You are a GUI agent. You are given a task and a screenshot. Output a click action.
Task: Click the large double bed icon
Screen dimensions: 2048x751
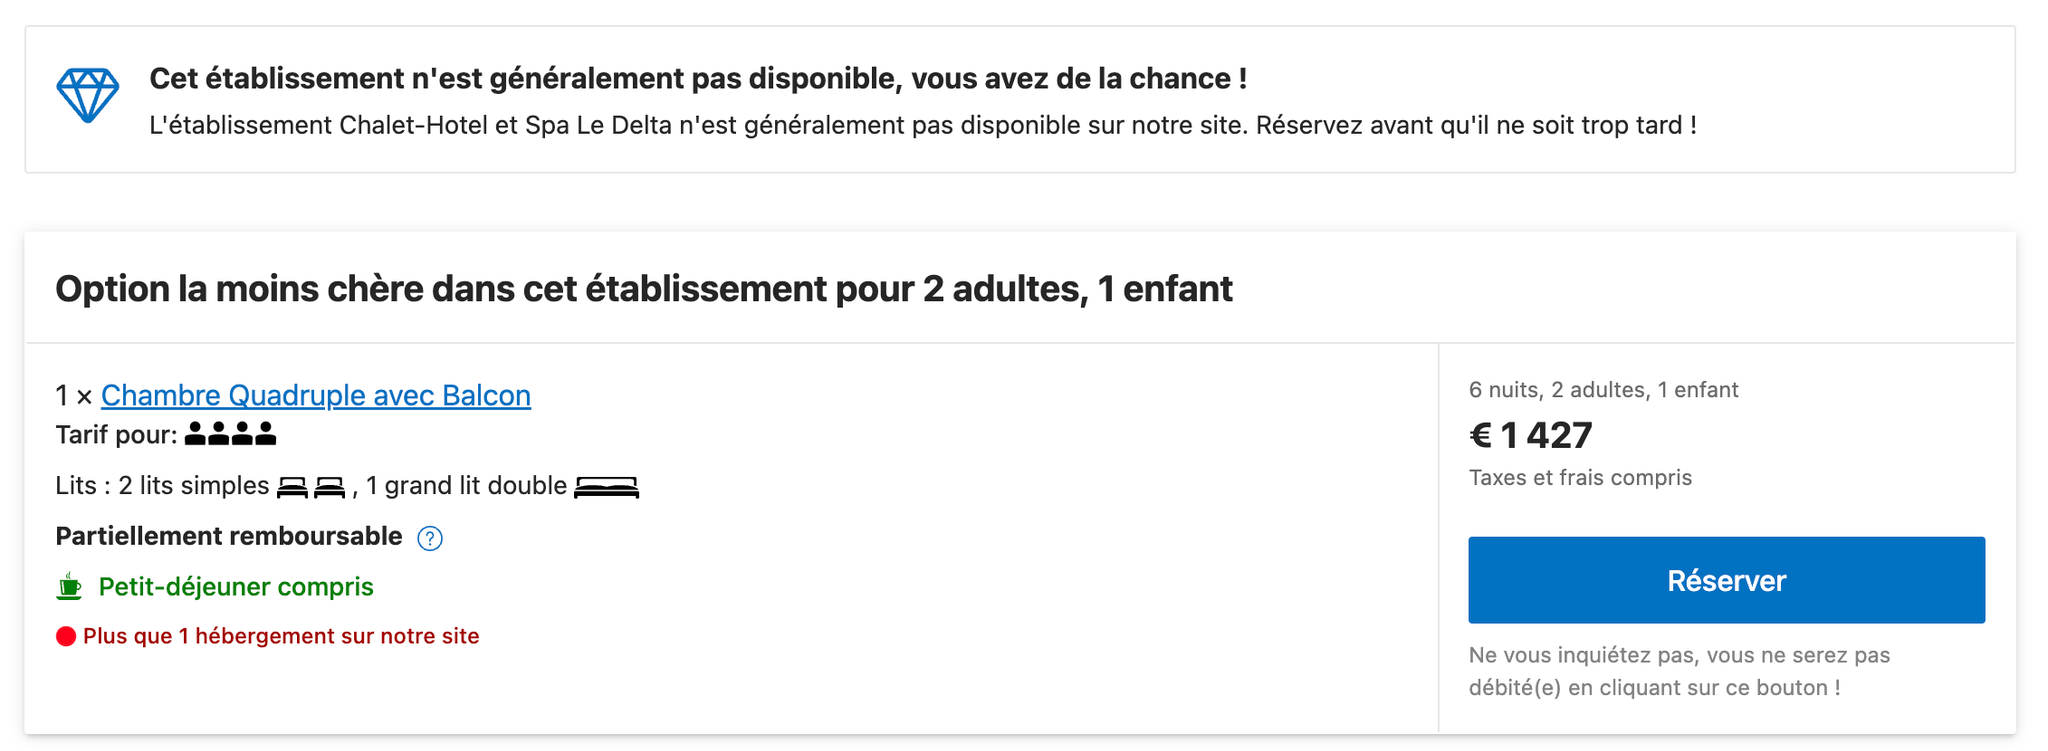click(x=607, y=487)
